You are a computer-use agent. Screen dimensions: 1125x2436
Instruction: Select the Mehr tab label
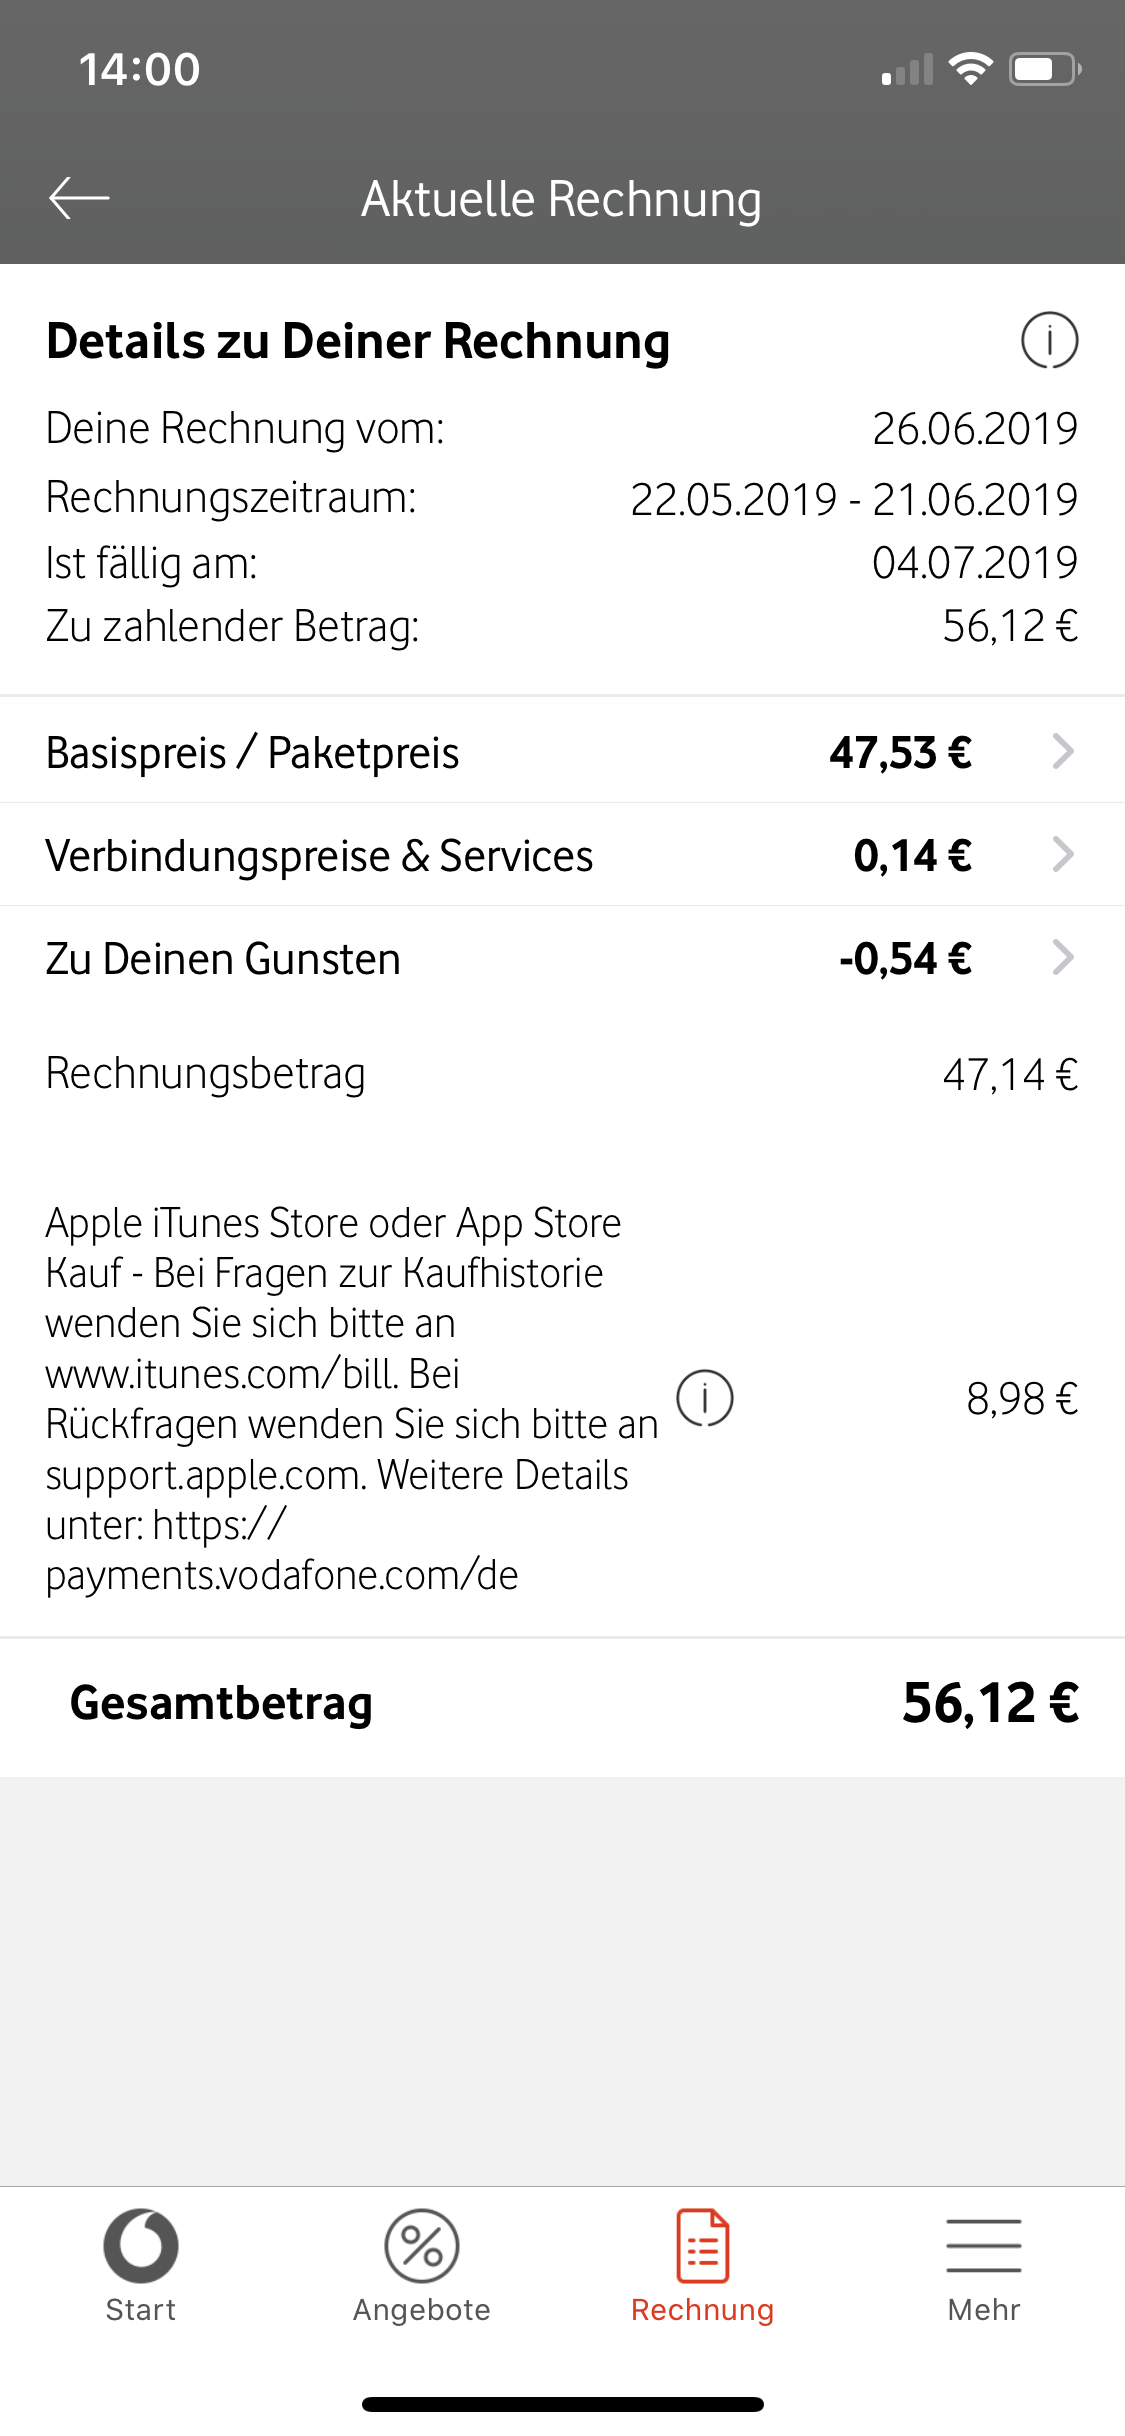coord(984,2310)
